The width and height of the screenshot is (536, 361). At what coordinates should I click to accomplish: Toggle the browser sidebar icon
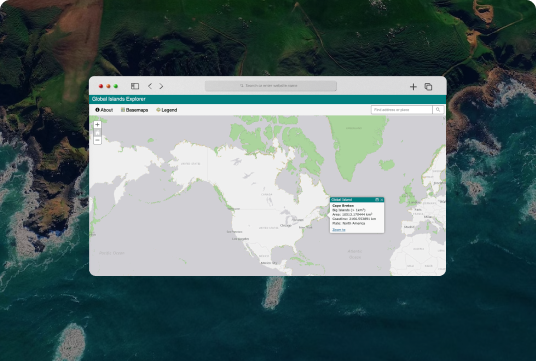[135, 86]
